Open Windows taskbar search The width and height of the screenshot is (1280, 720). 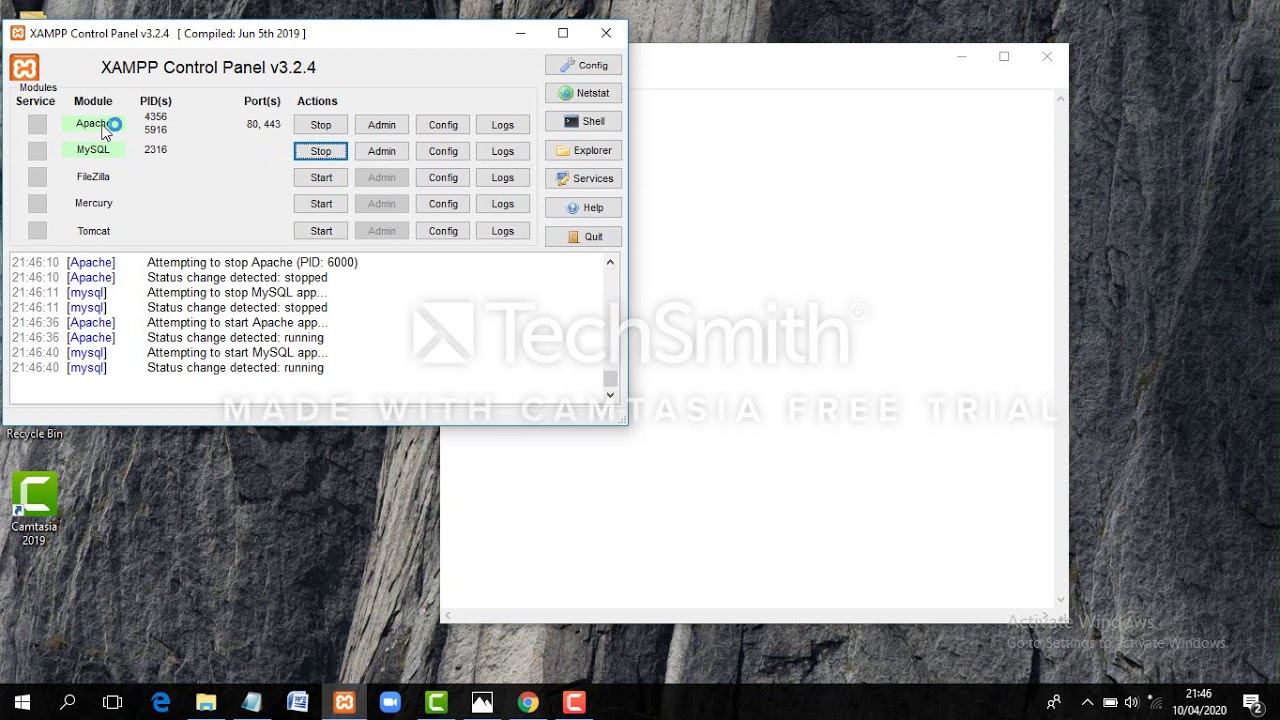click(67, 702)
